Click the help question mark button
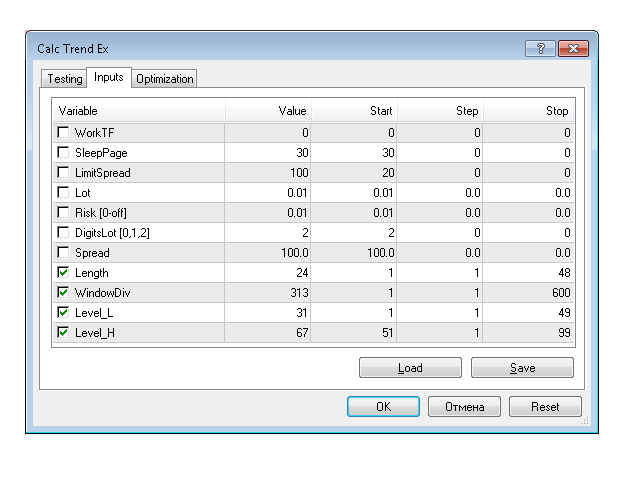 coord(539,48)
